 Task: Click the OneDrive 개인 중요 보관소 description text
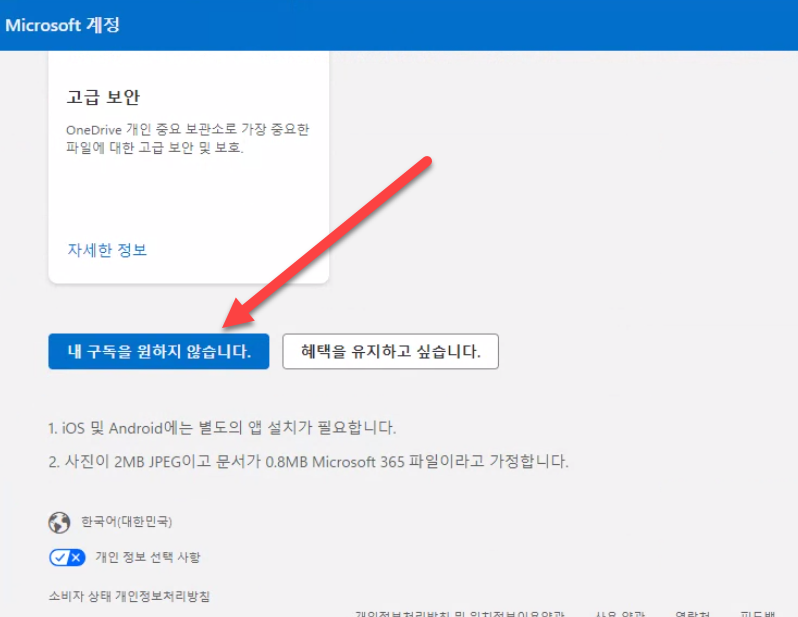187,138
